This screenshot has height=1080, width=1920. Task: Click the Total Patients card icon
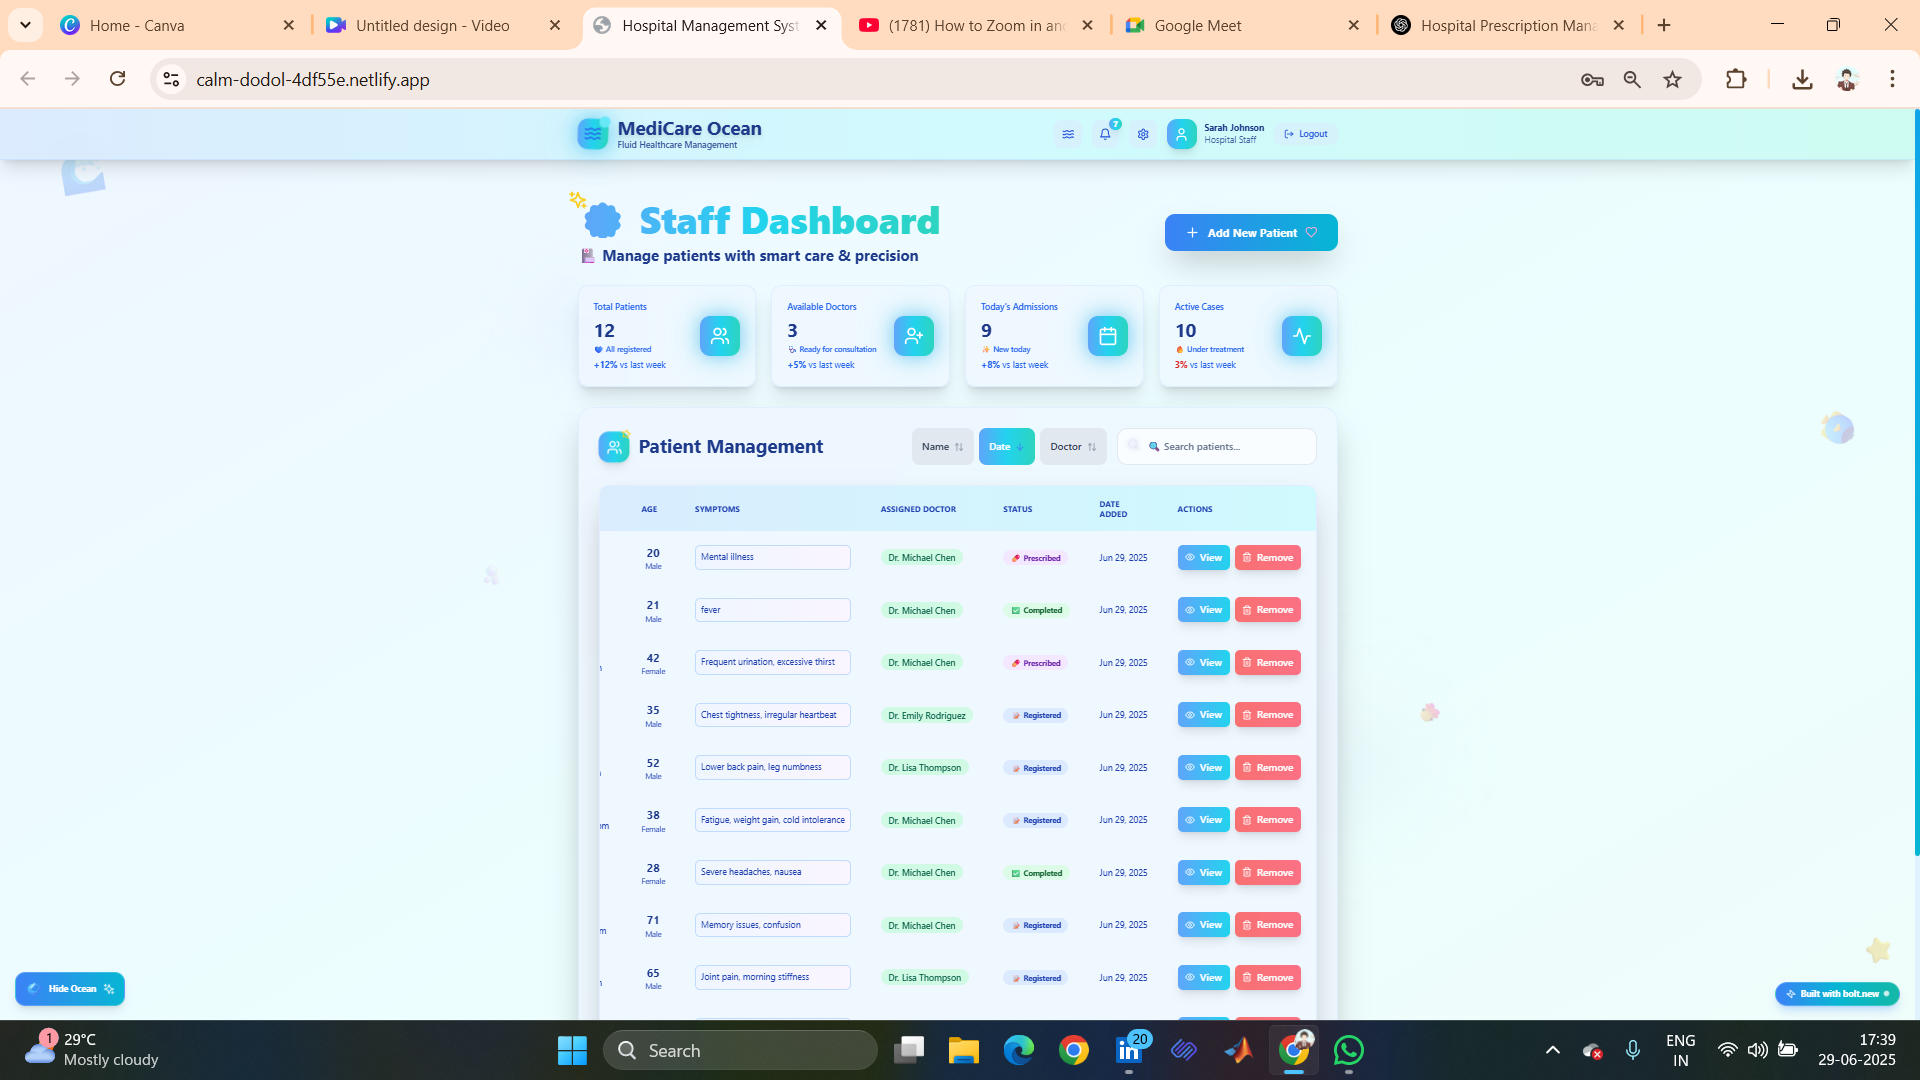click(720, 336)
